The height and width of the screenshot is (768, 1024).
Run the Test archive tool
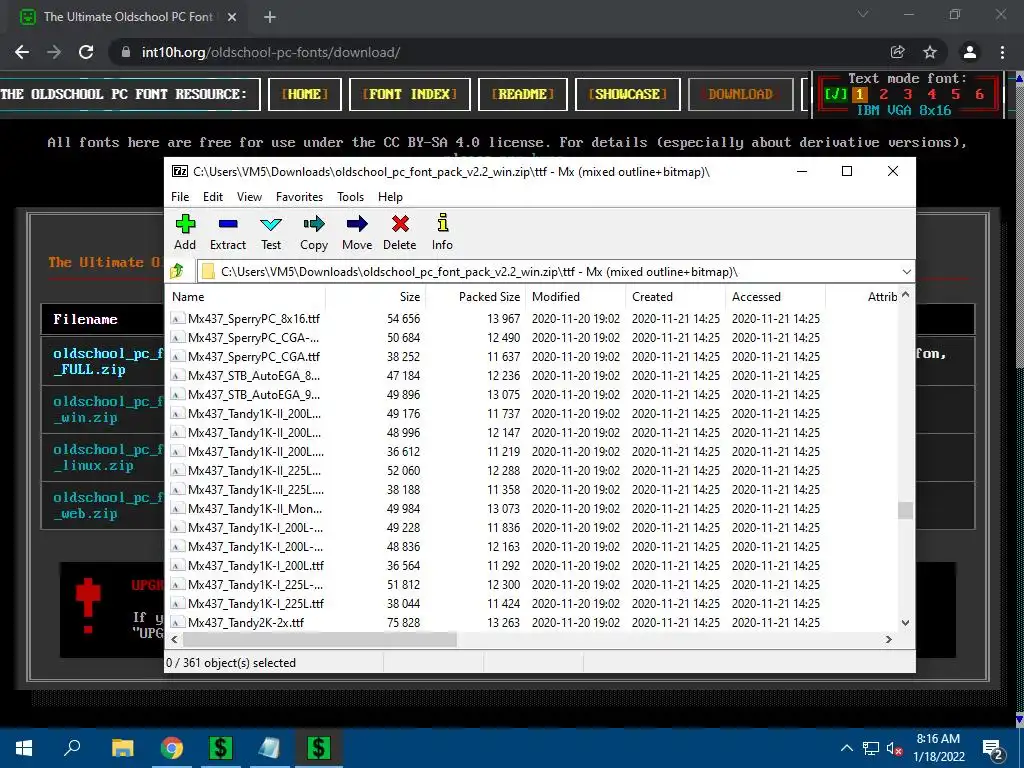[271, 232]
